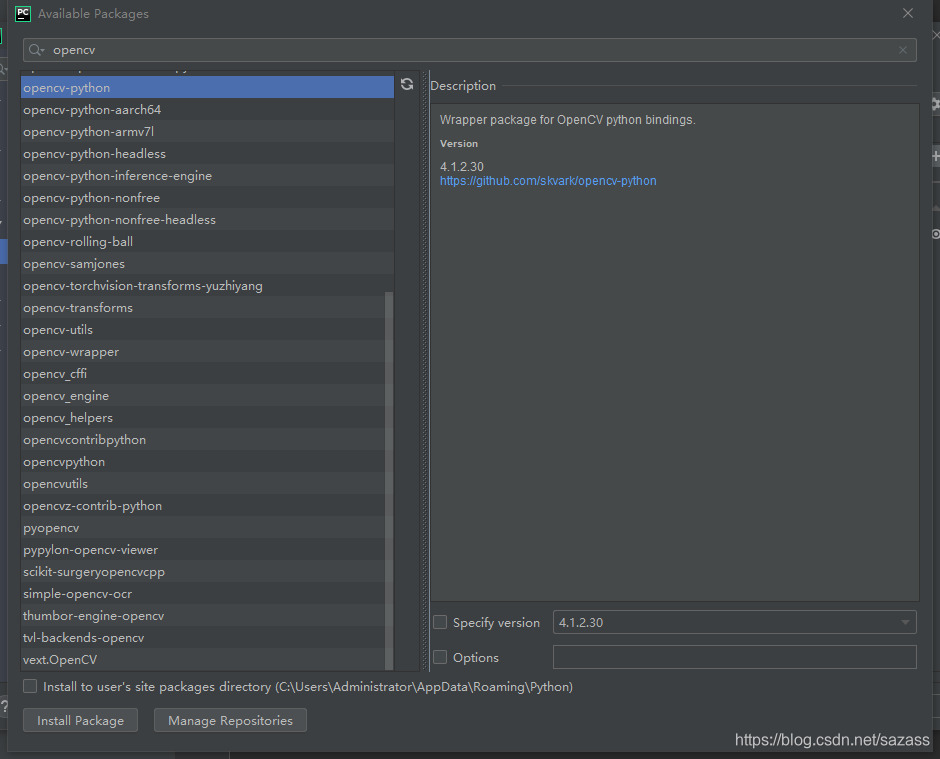The width and height of the screenshot is (940, 759).
Task: Select simple-opencv-ocr package
Action: [x=203, y=594]
